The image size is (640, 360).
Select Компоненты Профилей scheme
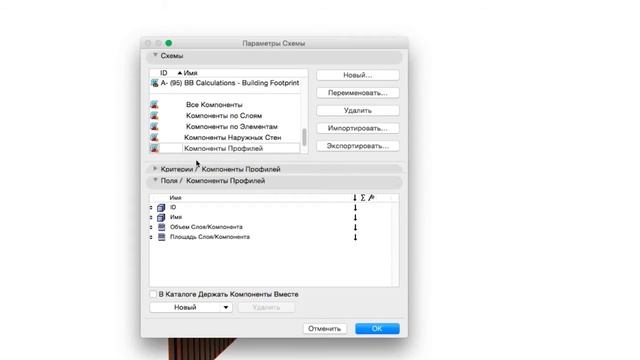point(225,149)
